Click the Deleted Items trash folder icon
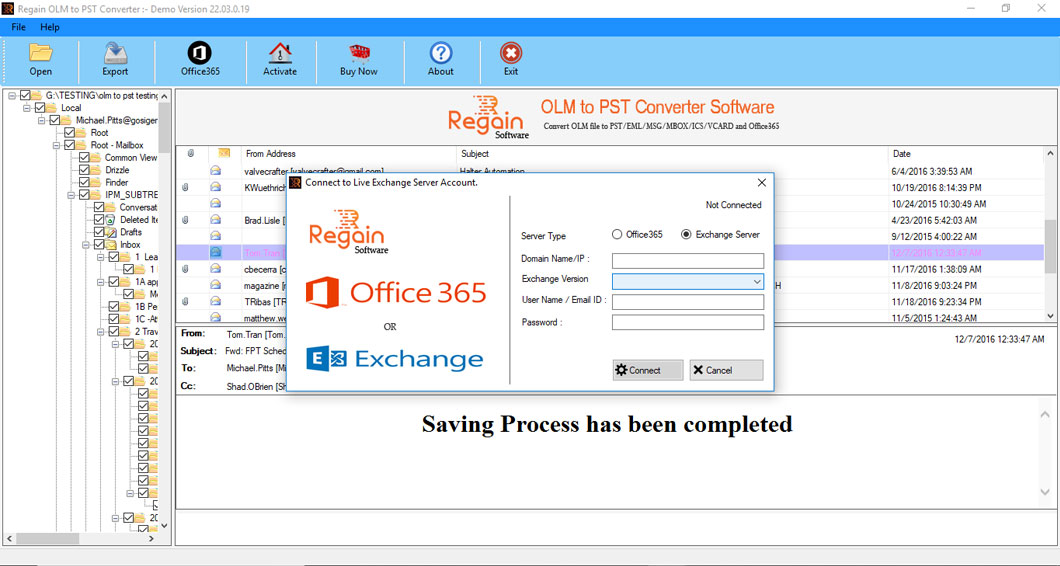Image resolution: width=1060 pixels, height=566 pixels. 112,220
